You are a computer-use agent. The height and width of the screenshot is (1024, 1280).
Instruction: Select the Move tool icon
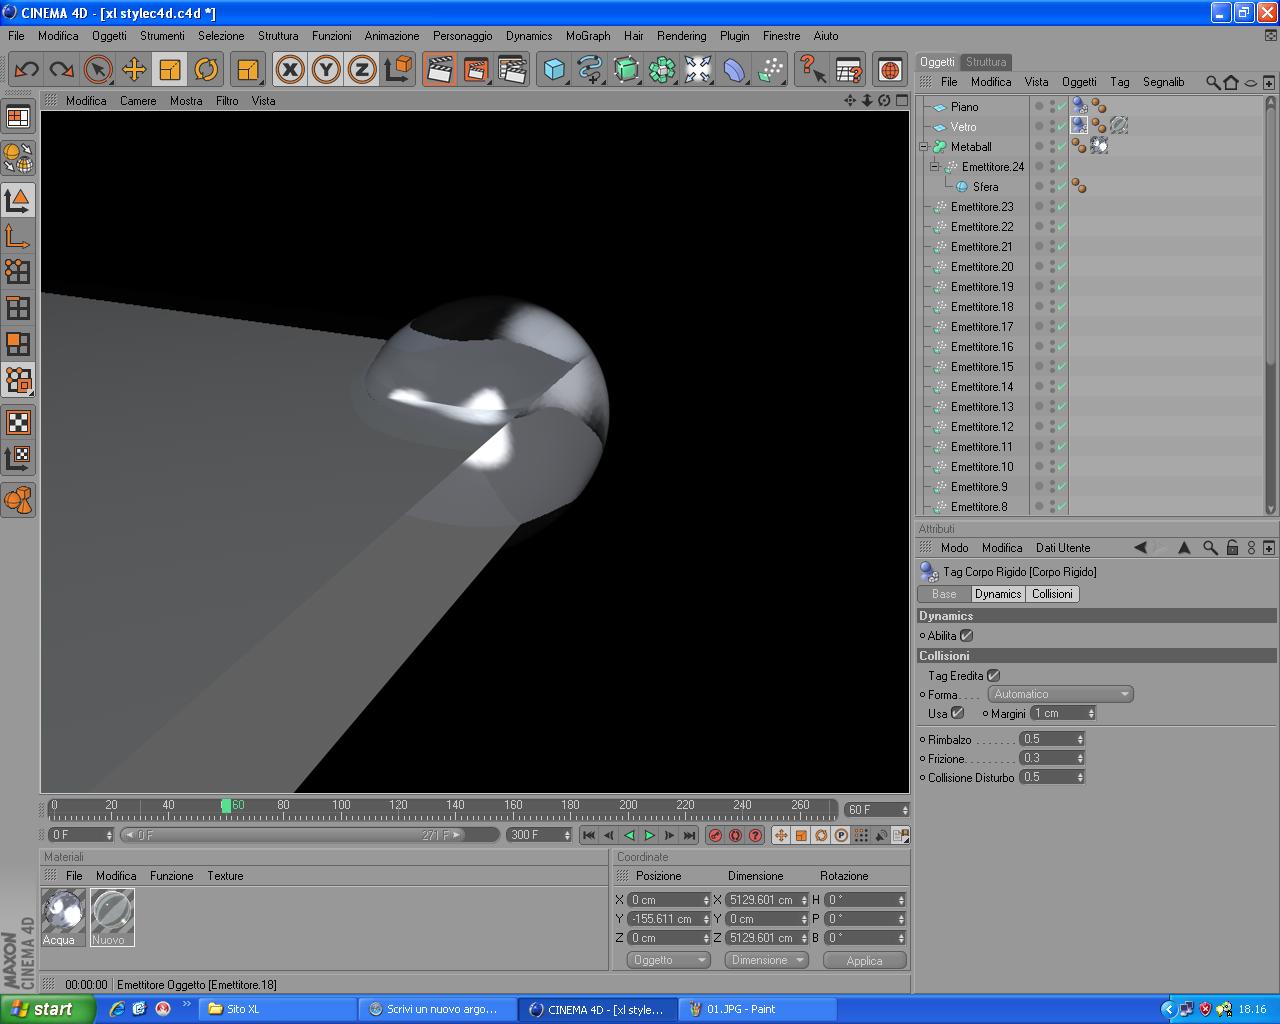pyautogui.click(x=134, y=69)
